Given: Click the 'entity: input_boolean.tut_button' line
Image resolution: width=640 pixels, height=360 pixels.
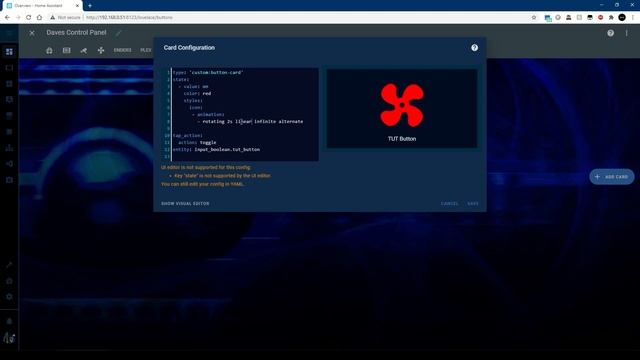Looking at the screenshot, I should tap(216, 149).
